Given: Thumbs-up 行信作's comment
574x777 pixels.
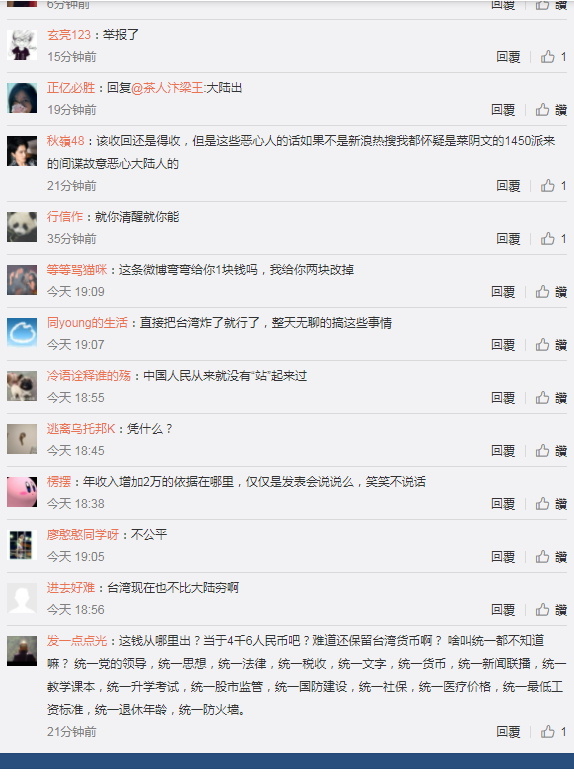Looking at the screenshot, I should pos(553,239).
